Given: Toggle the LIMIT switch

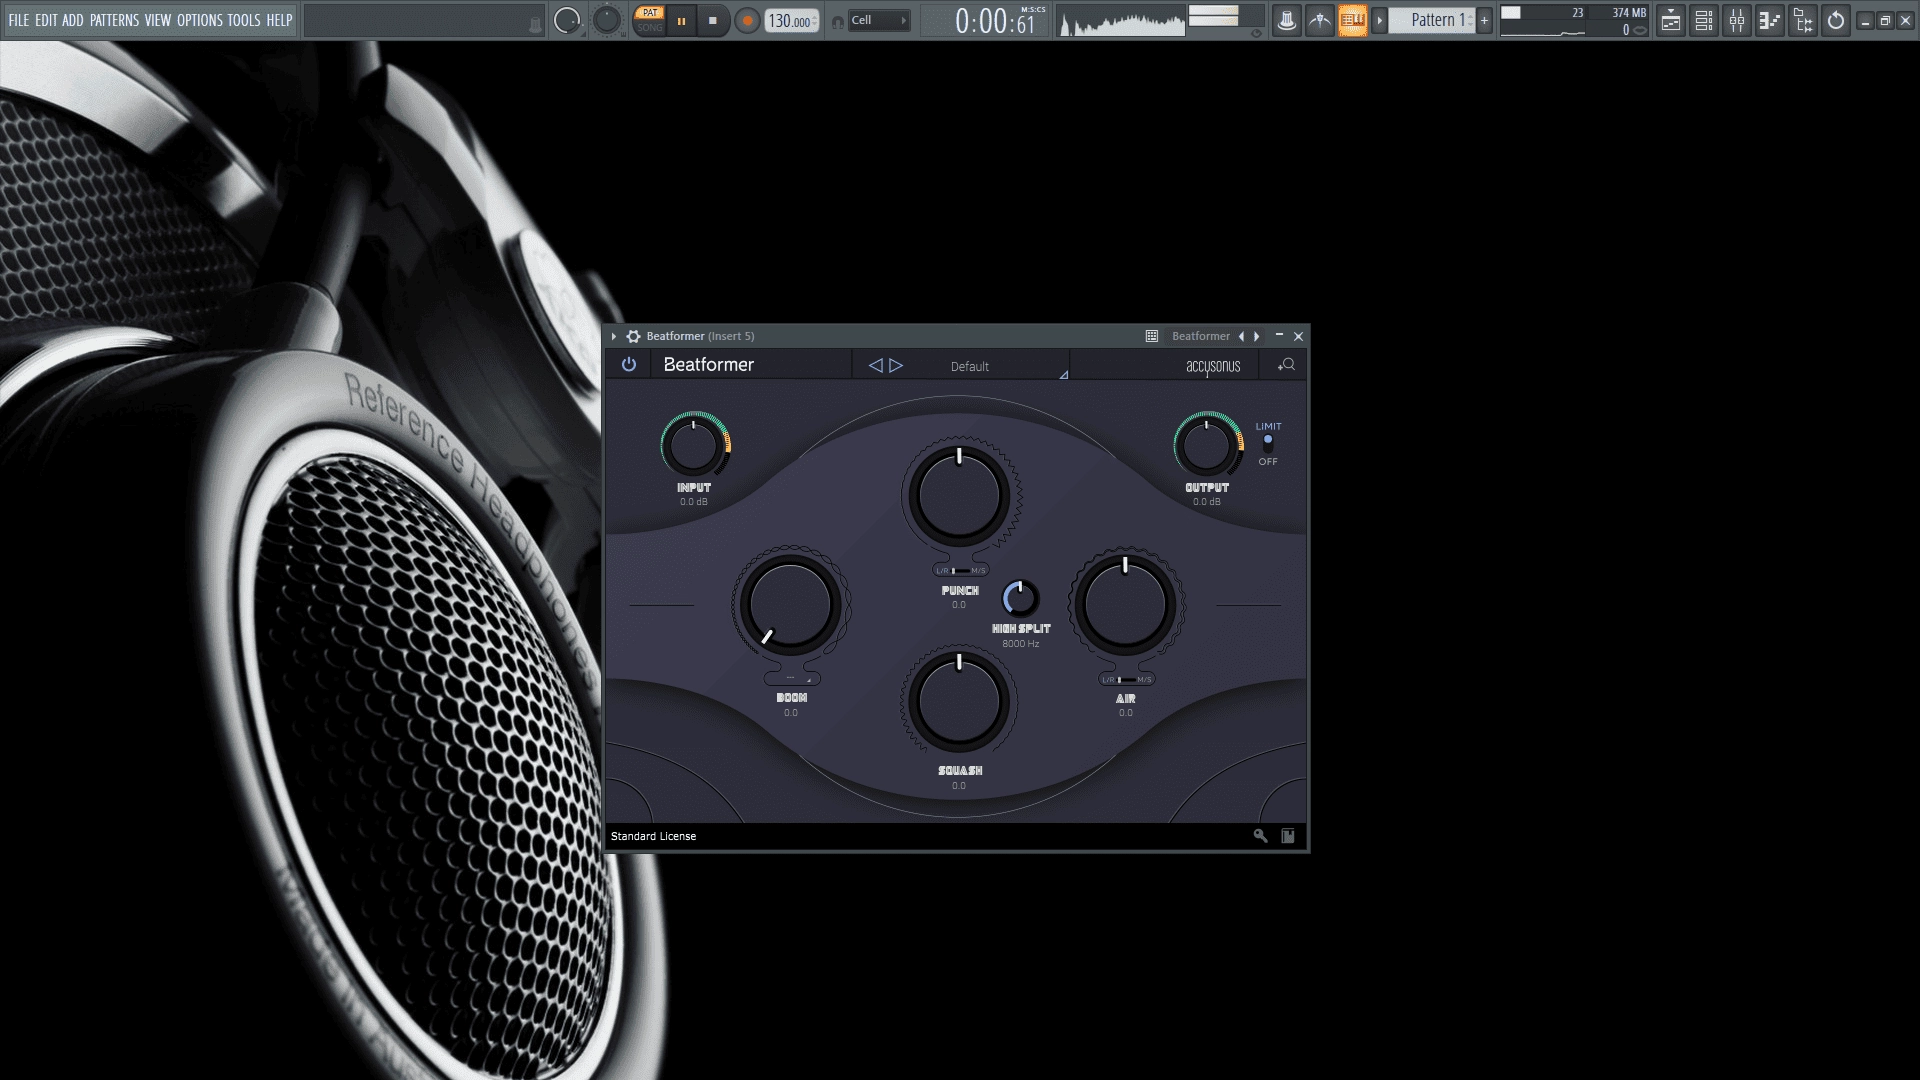Looking at the screenshot, I should pos(1268,444).
